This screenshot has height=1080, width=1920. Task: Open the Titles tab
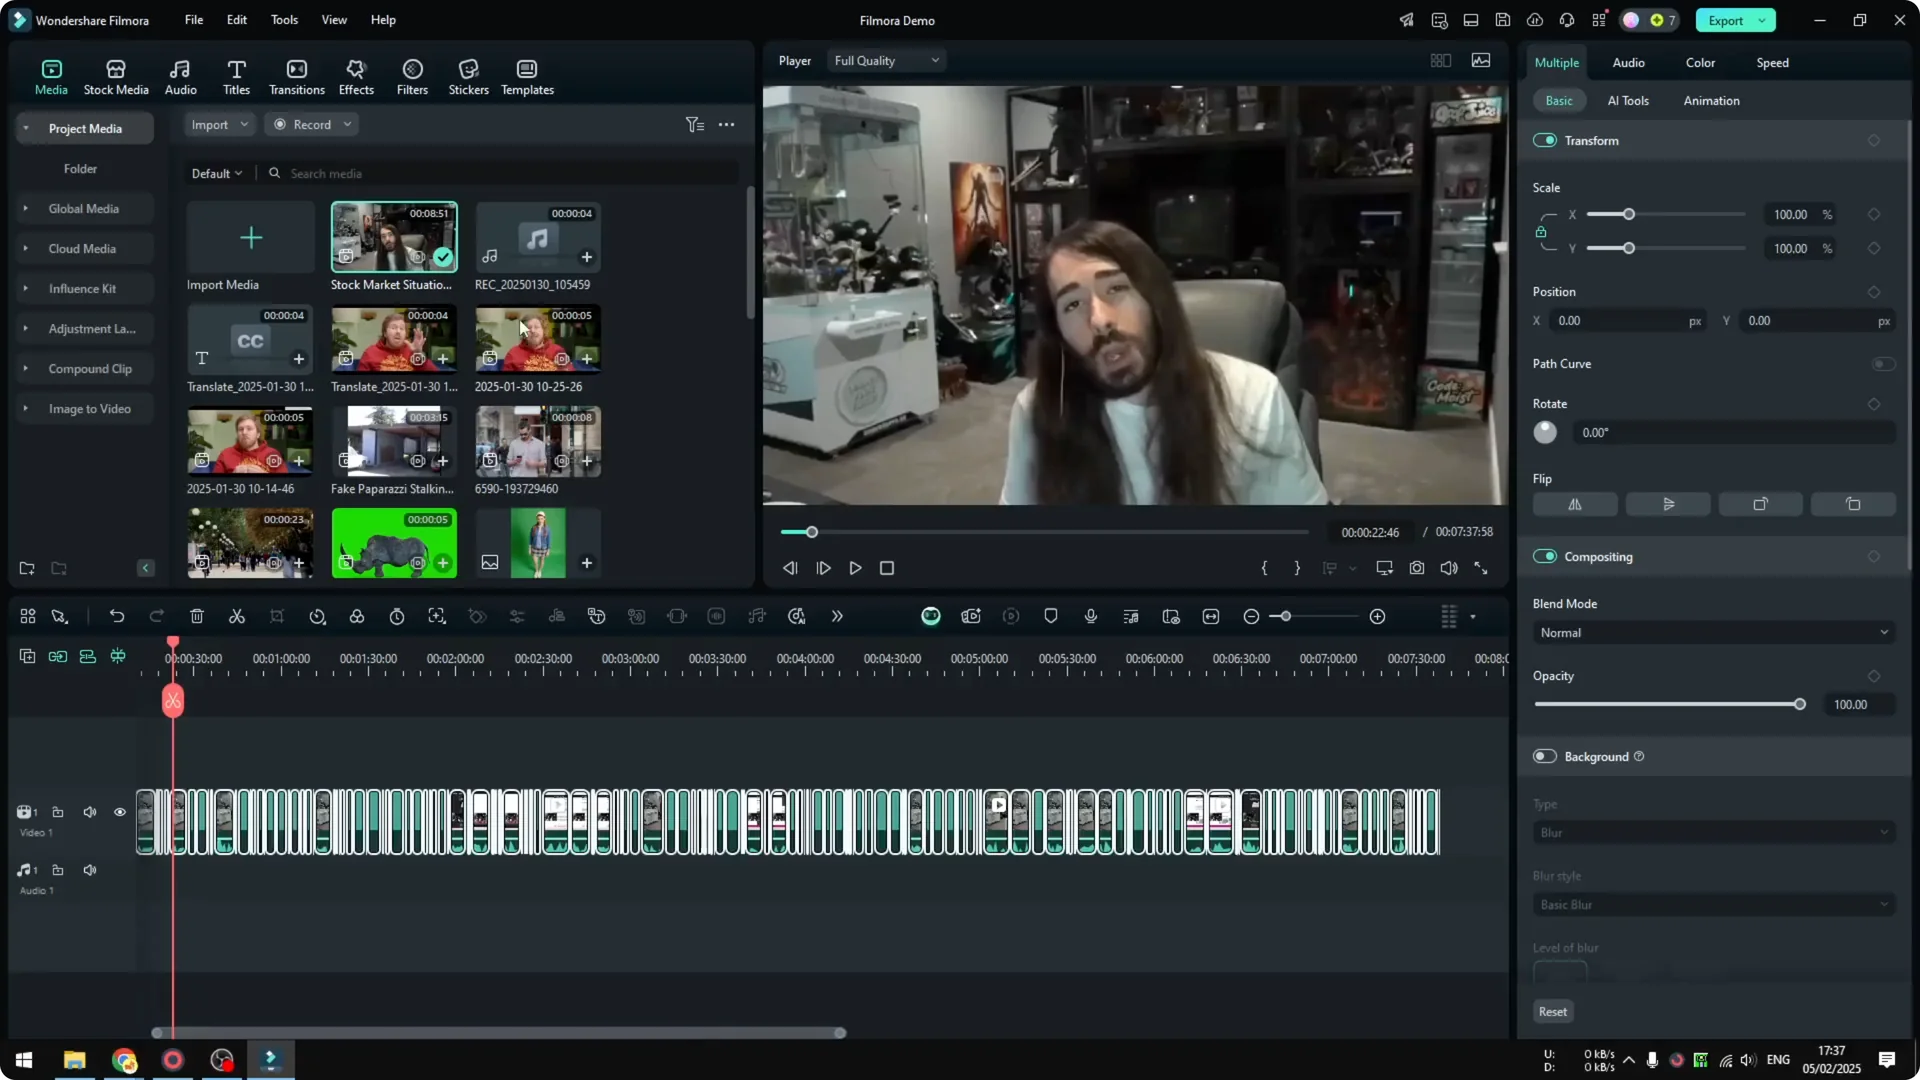pyautogui.click(x=236, y=77)
